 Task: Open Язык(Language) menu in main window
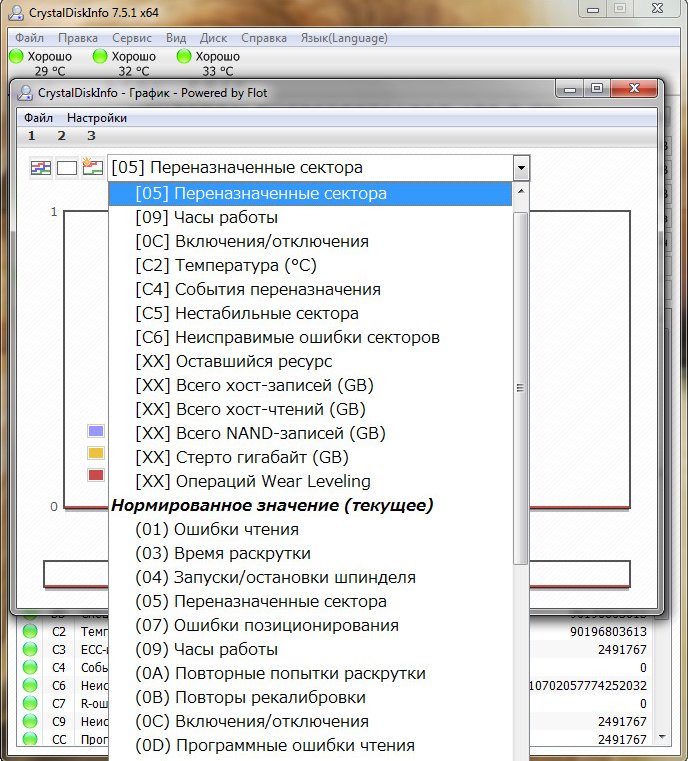pyautogui.click(x=344, y=38)
